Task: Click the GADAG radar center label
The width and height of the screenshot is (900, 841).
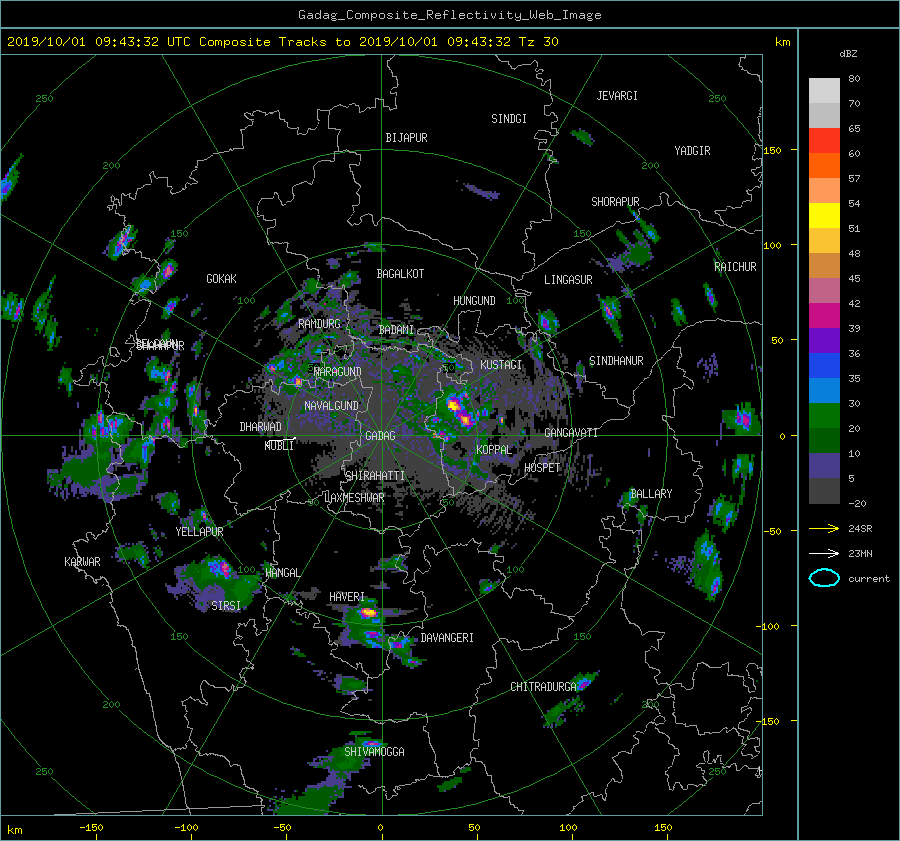Action: pyautogui.click(x=380, y=436)
